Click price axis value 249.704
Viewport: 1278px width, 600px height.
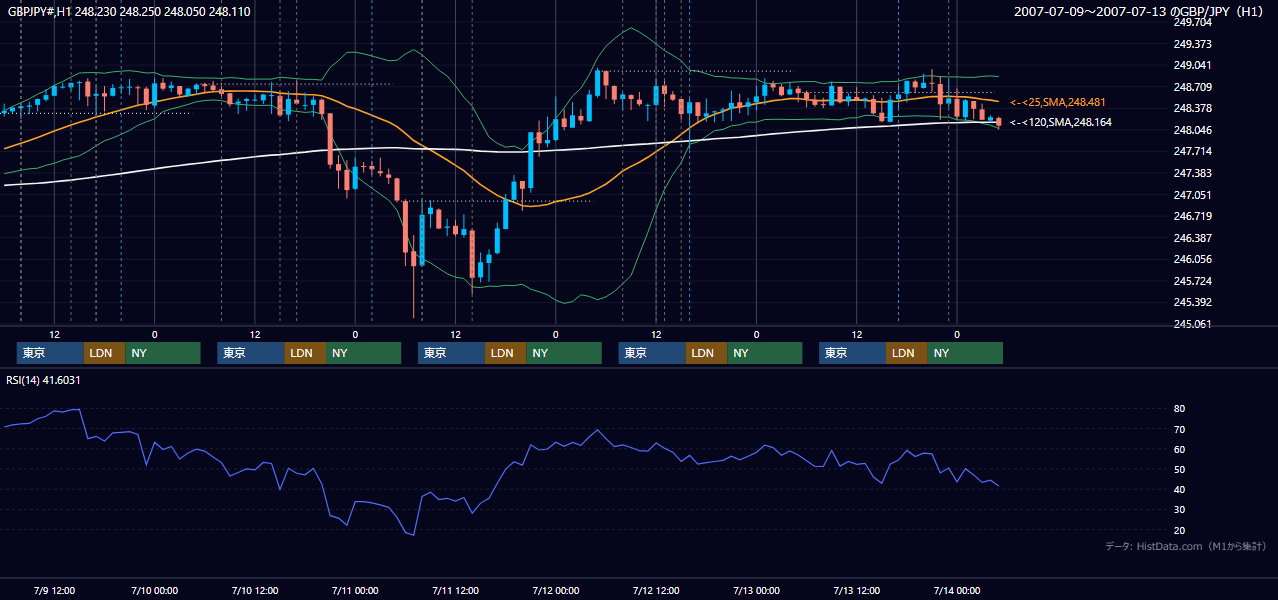tap(1192, 22)
